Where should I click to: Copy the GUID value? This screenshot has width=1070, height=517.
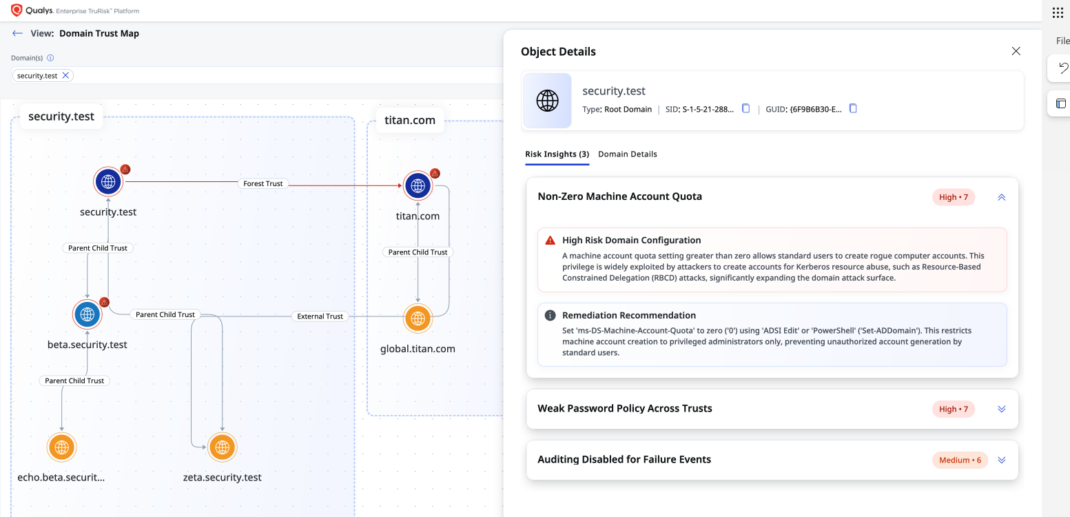pyautogui.click(x=853, y=108)
